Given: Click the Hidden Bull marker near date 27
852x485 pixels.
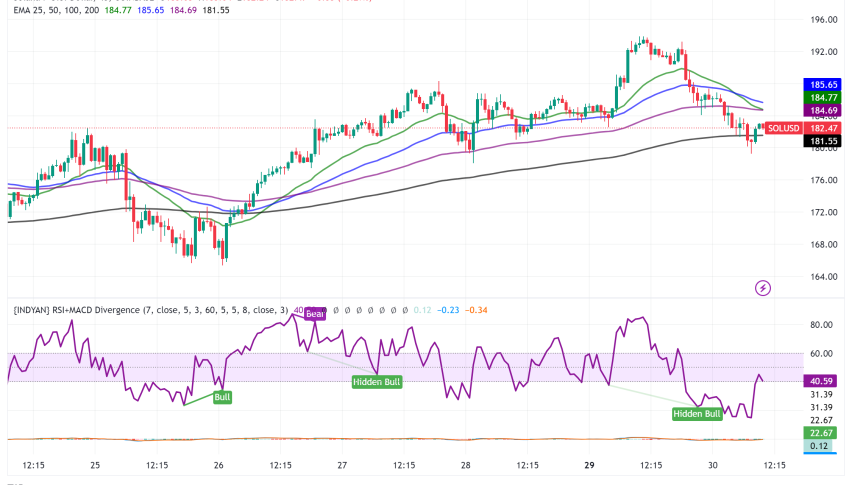Looking at the screenshot, I should tap(376, 382).
